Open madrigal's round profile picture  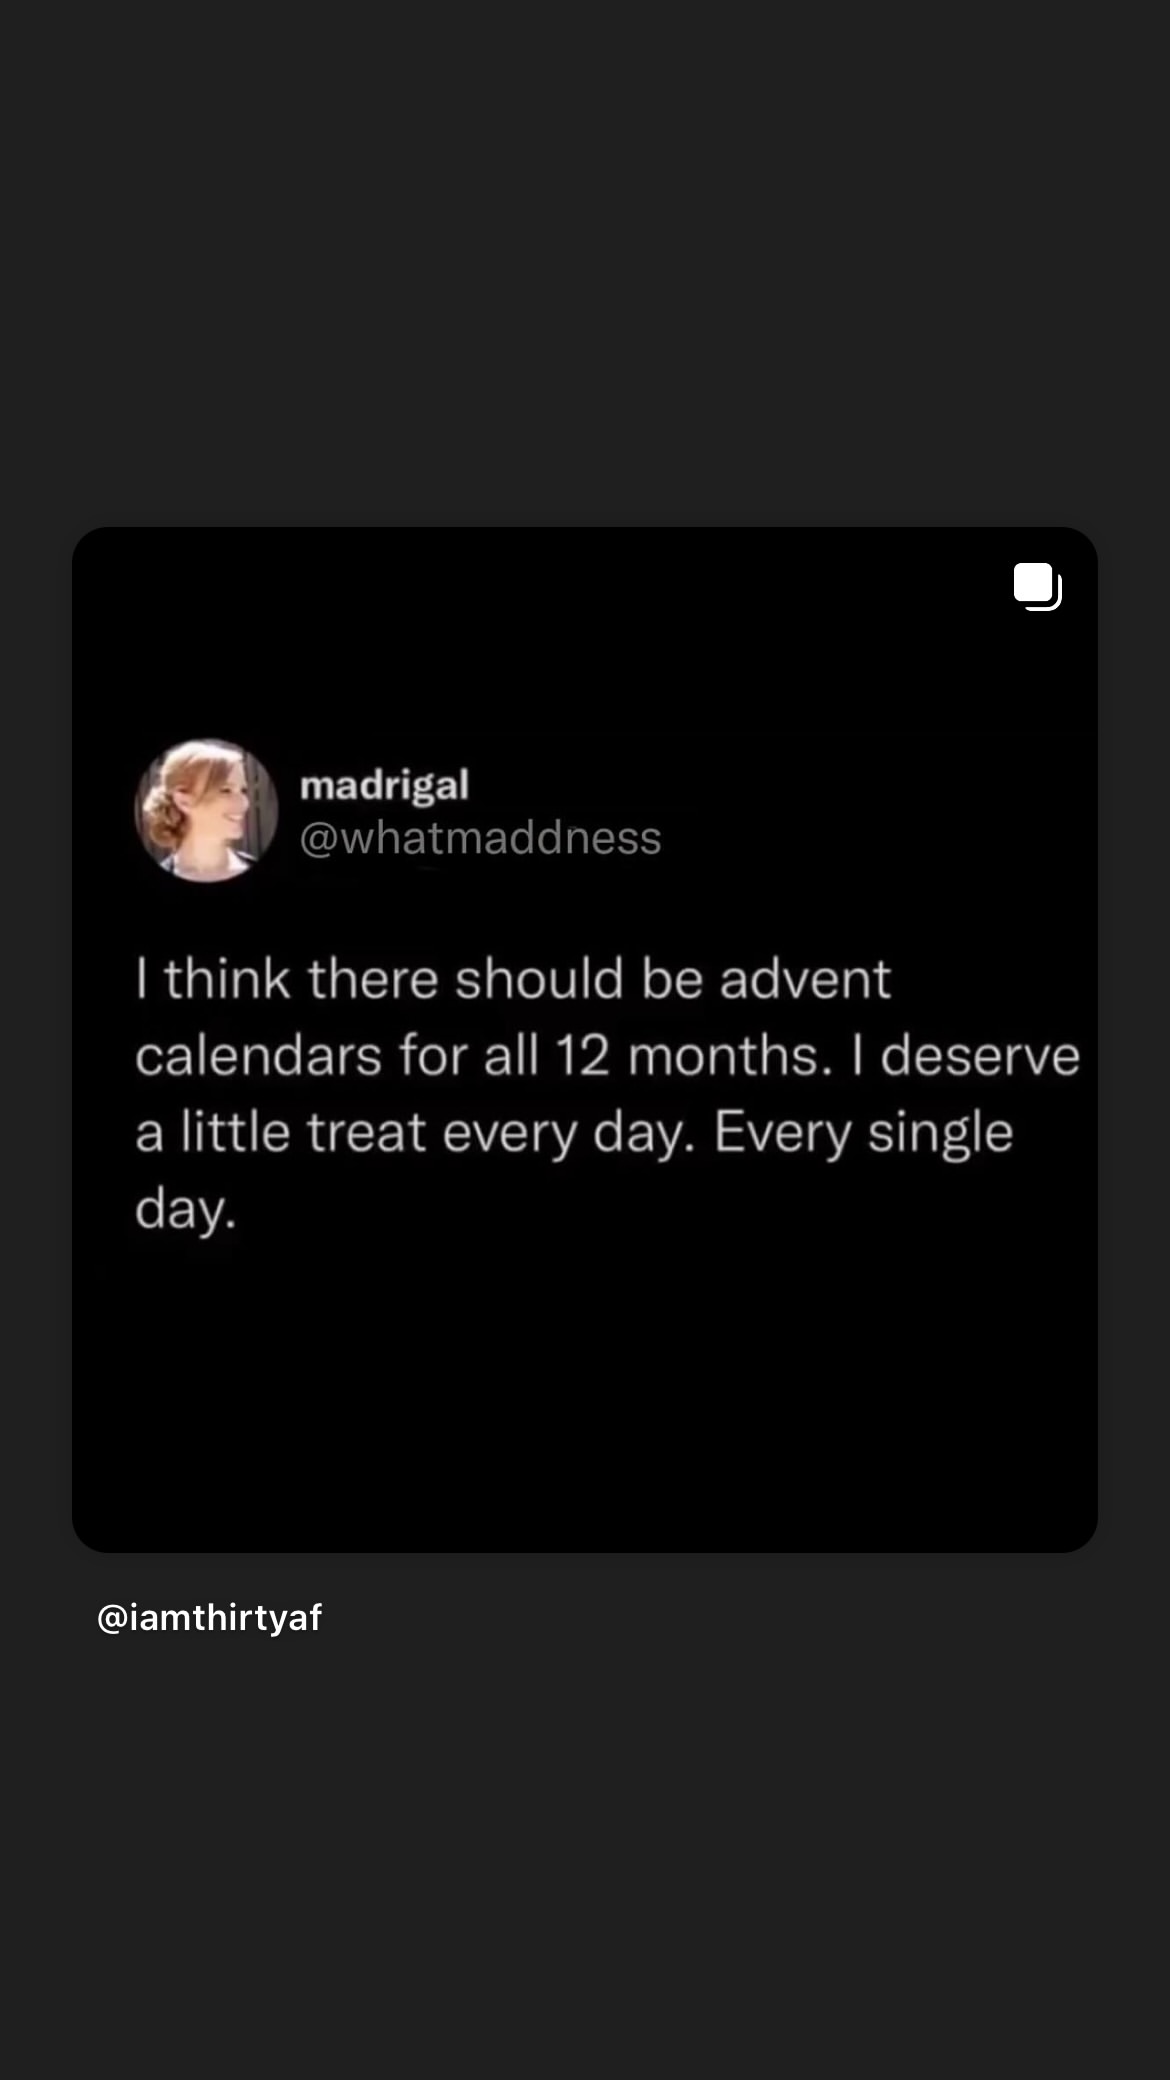pyautogui.click(x=206, y=811)
